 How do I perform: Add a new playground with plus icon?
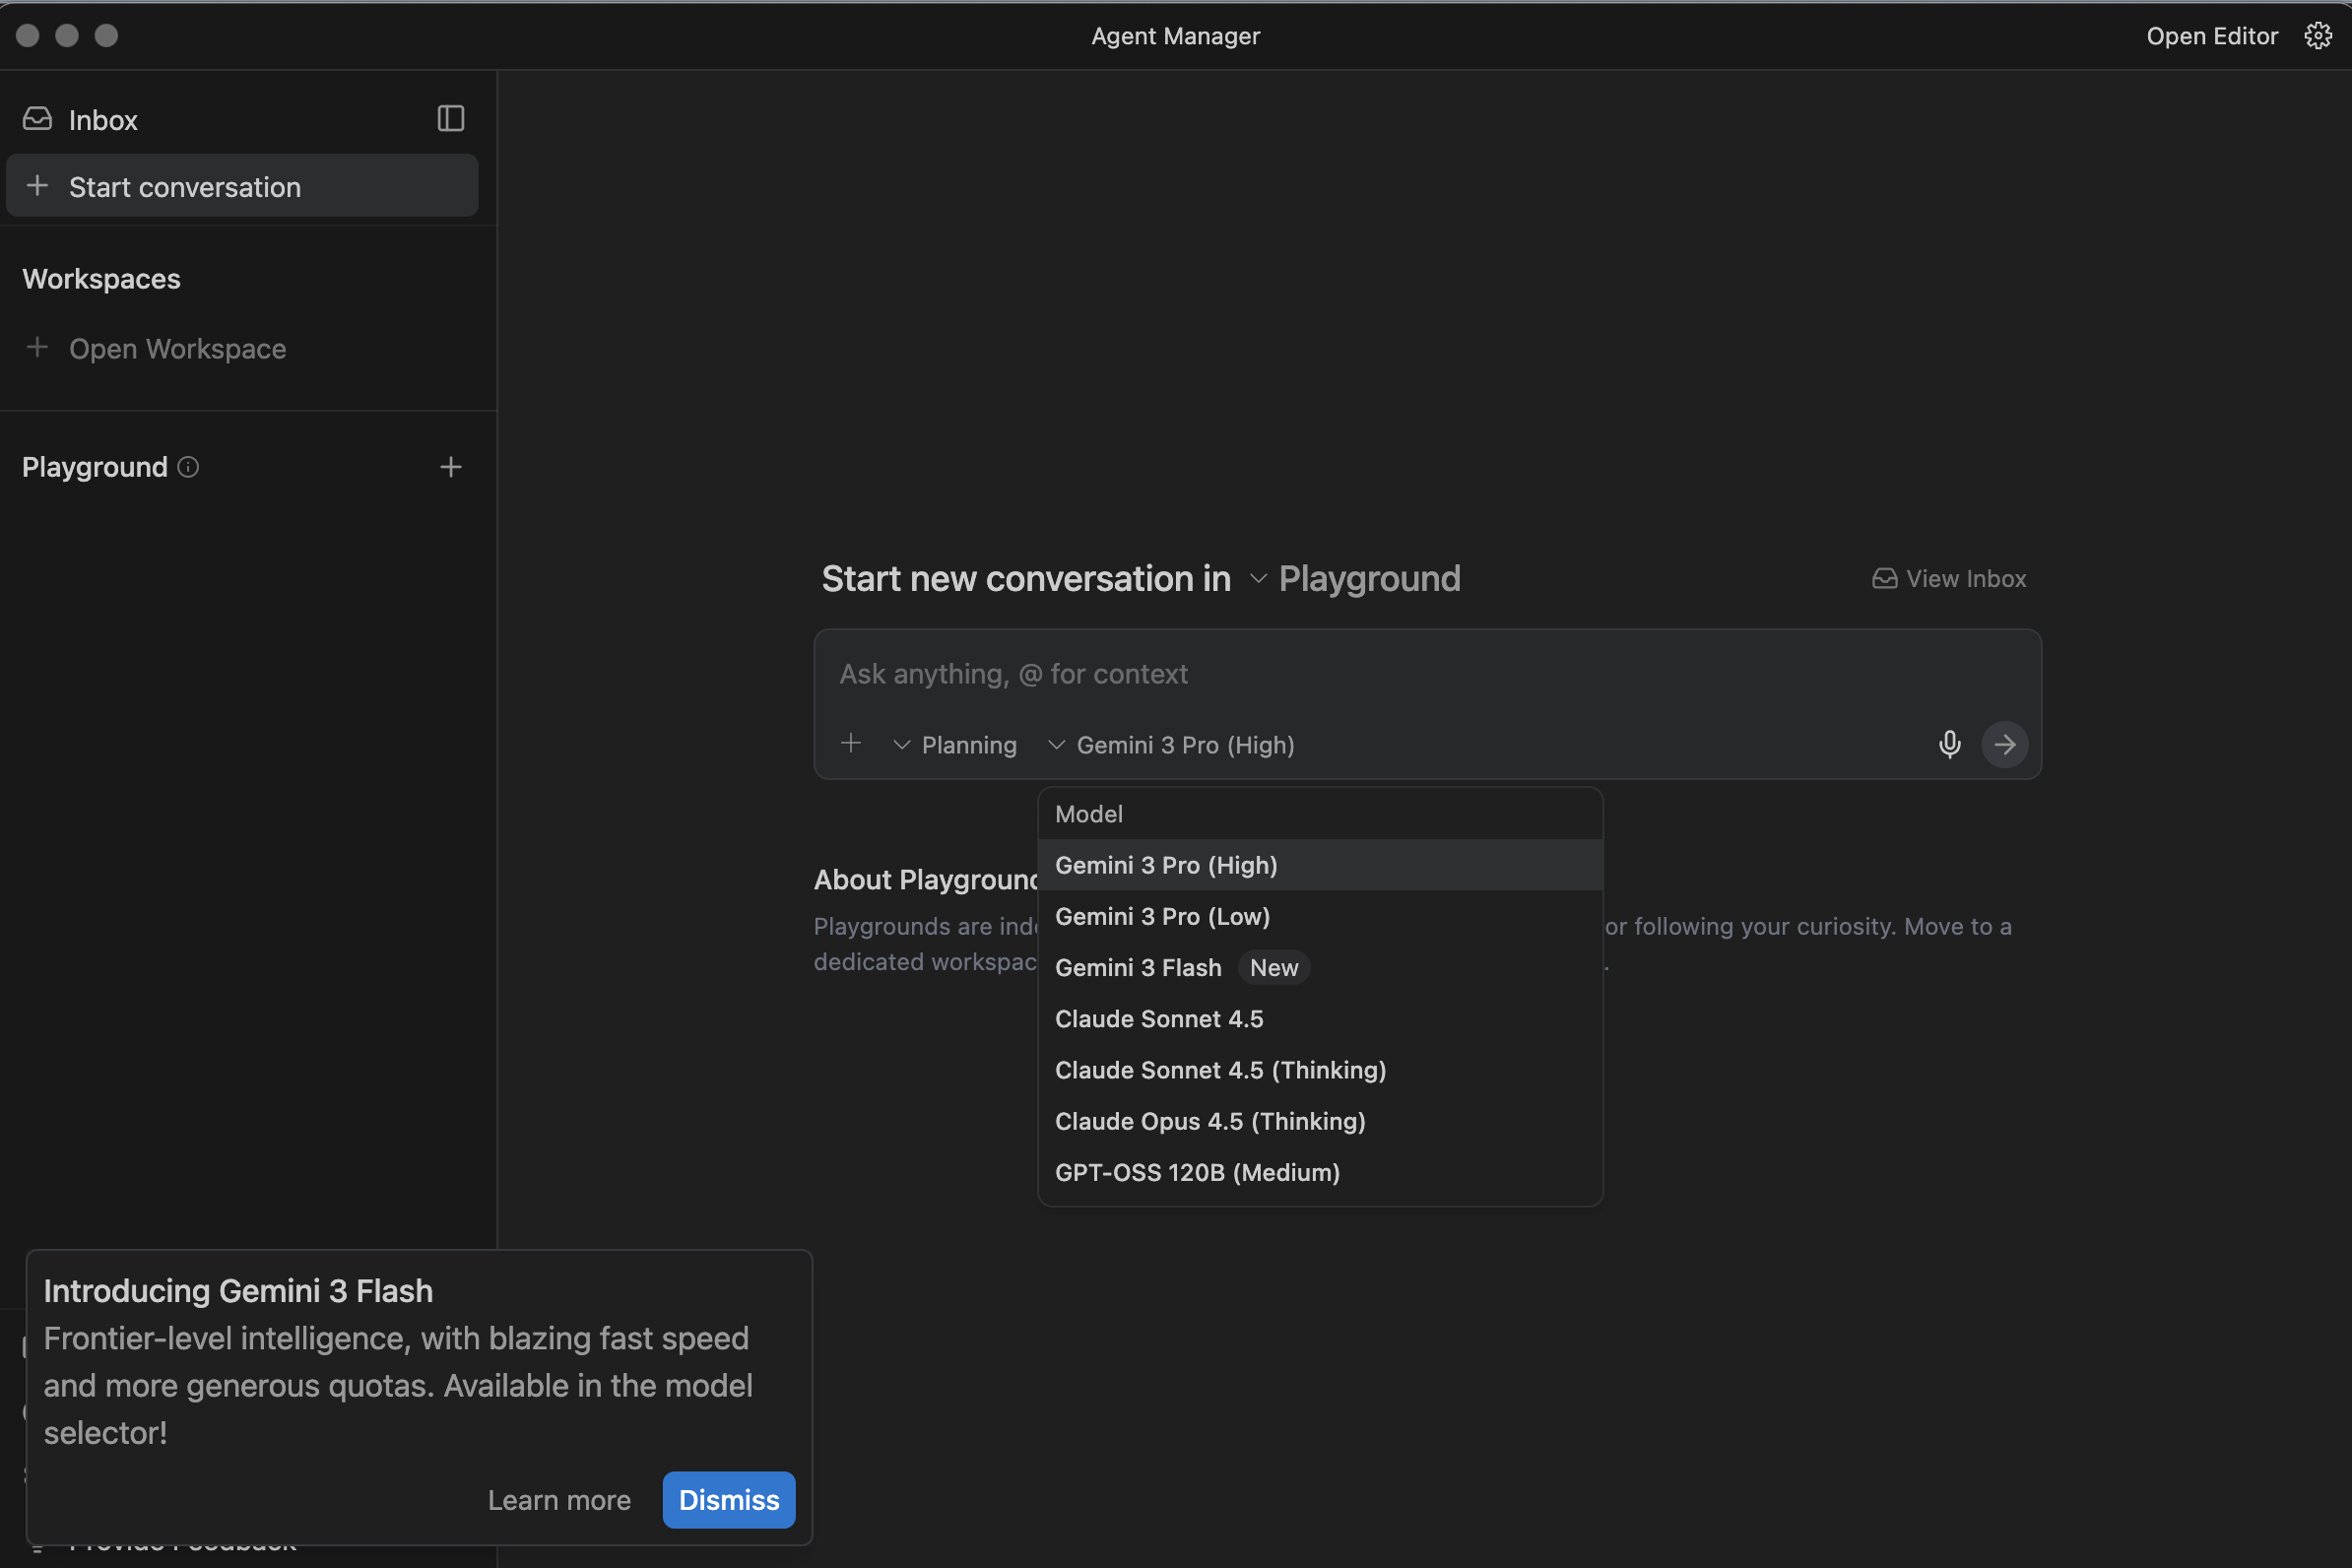coord(451,467)
